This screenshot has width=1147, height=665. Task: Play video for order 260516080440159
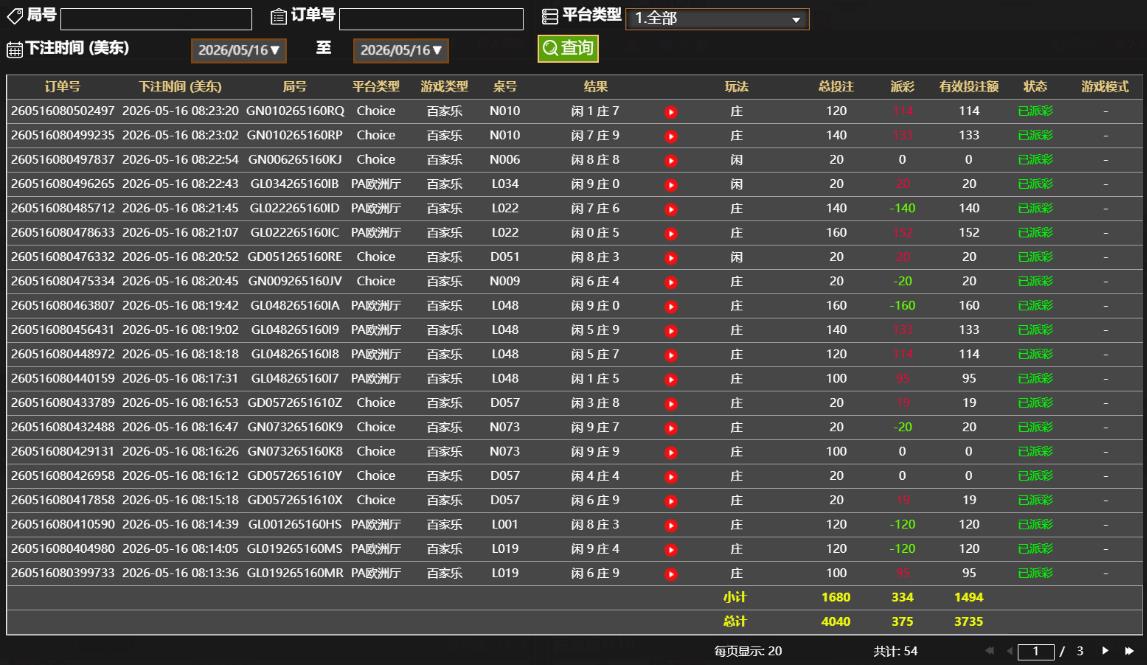coord(671,379)
